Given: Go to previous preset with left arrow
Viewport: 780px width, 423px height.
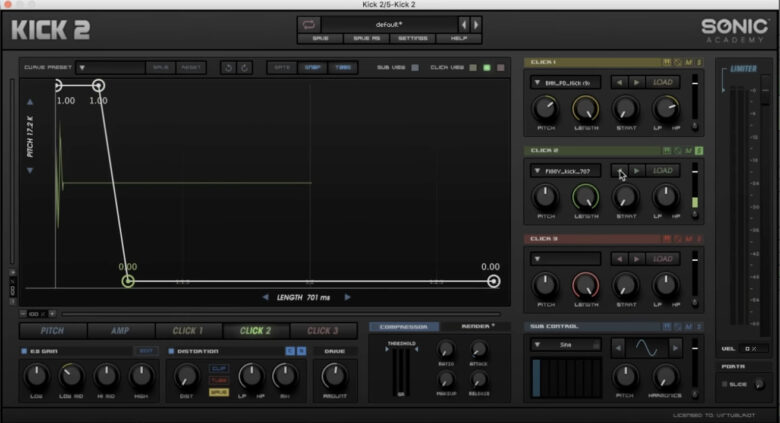Looking at the screenshot, I should tap(464, 24).
